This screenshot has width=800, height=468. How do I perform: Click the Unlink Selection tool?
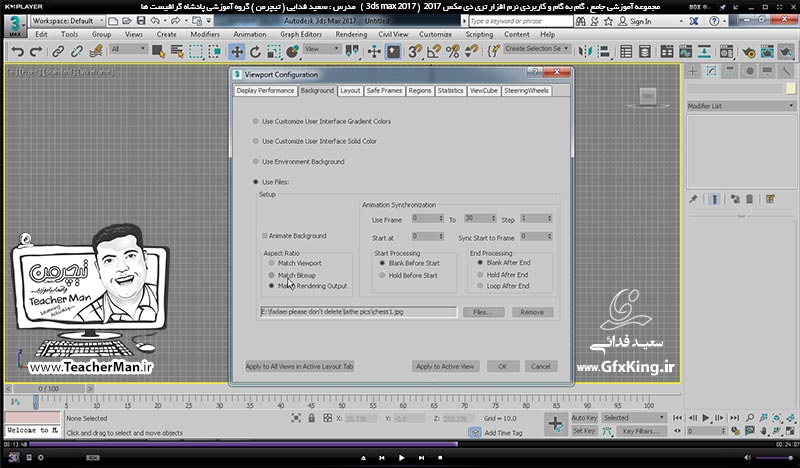77,52
